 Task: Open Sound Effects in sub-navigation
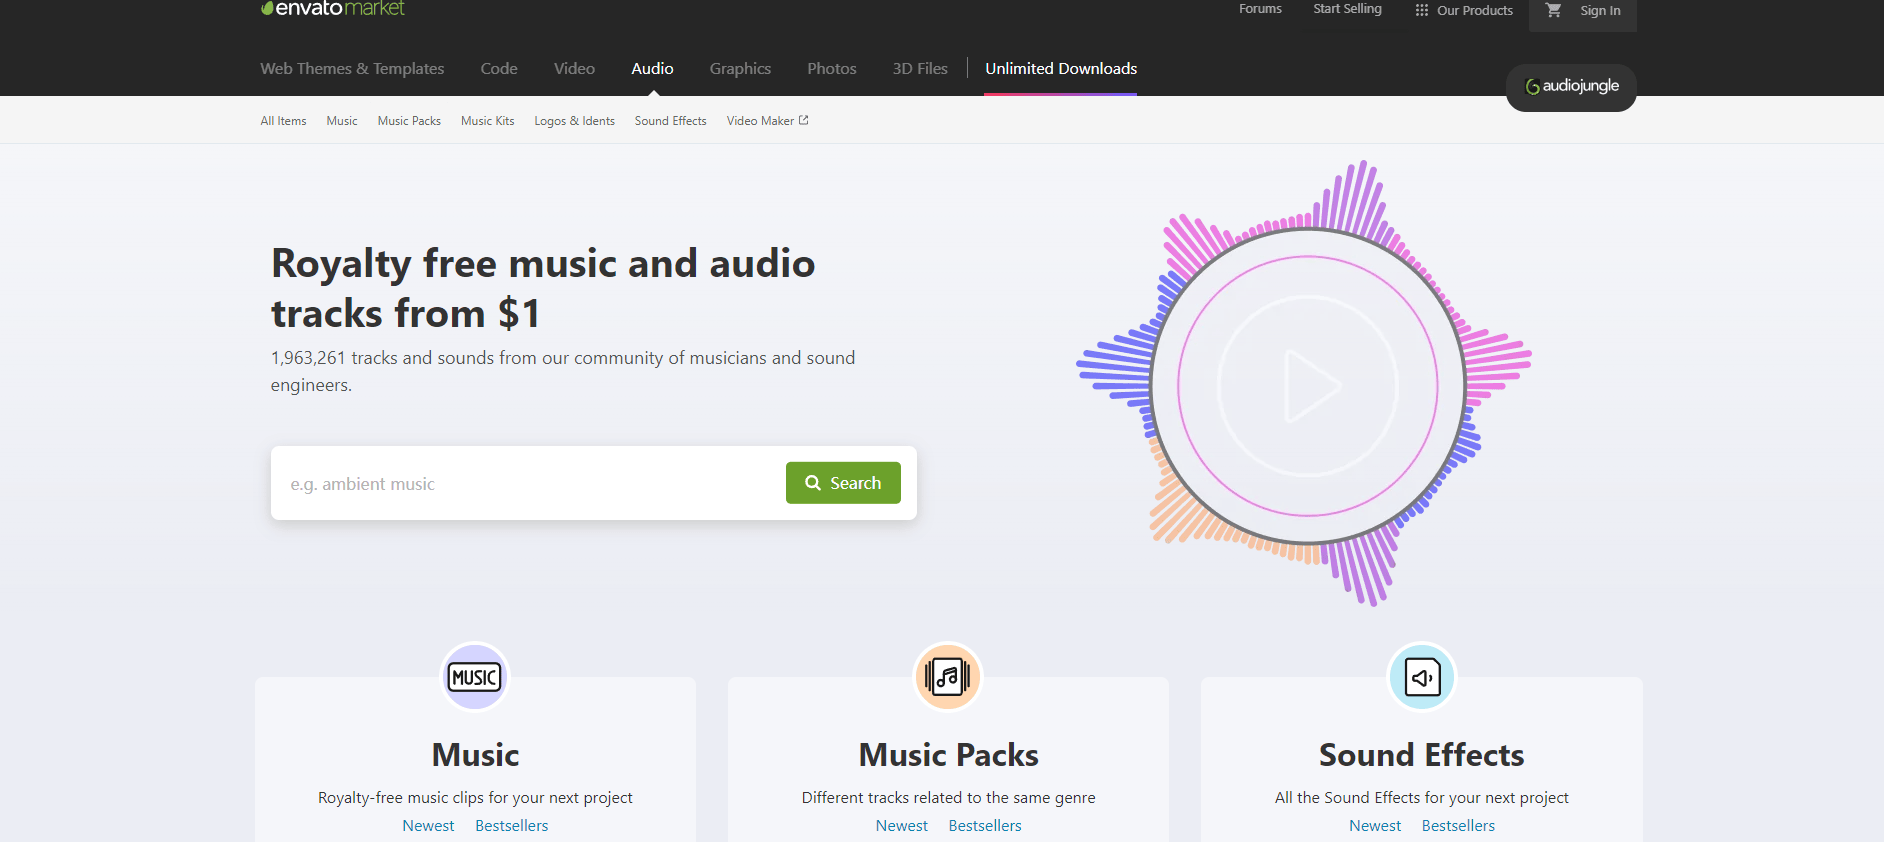[670, 121]
